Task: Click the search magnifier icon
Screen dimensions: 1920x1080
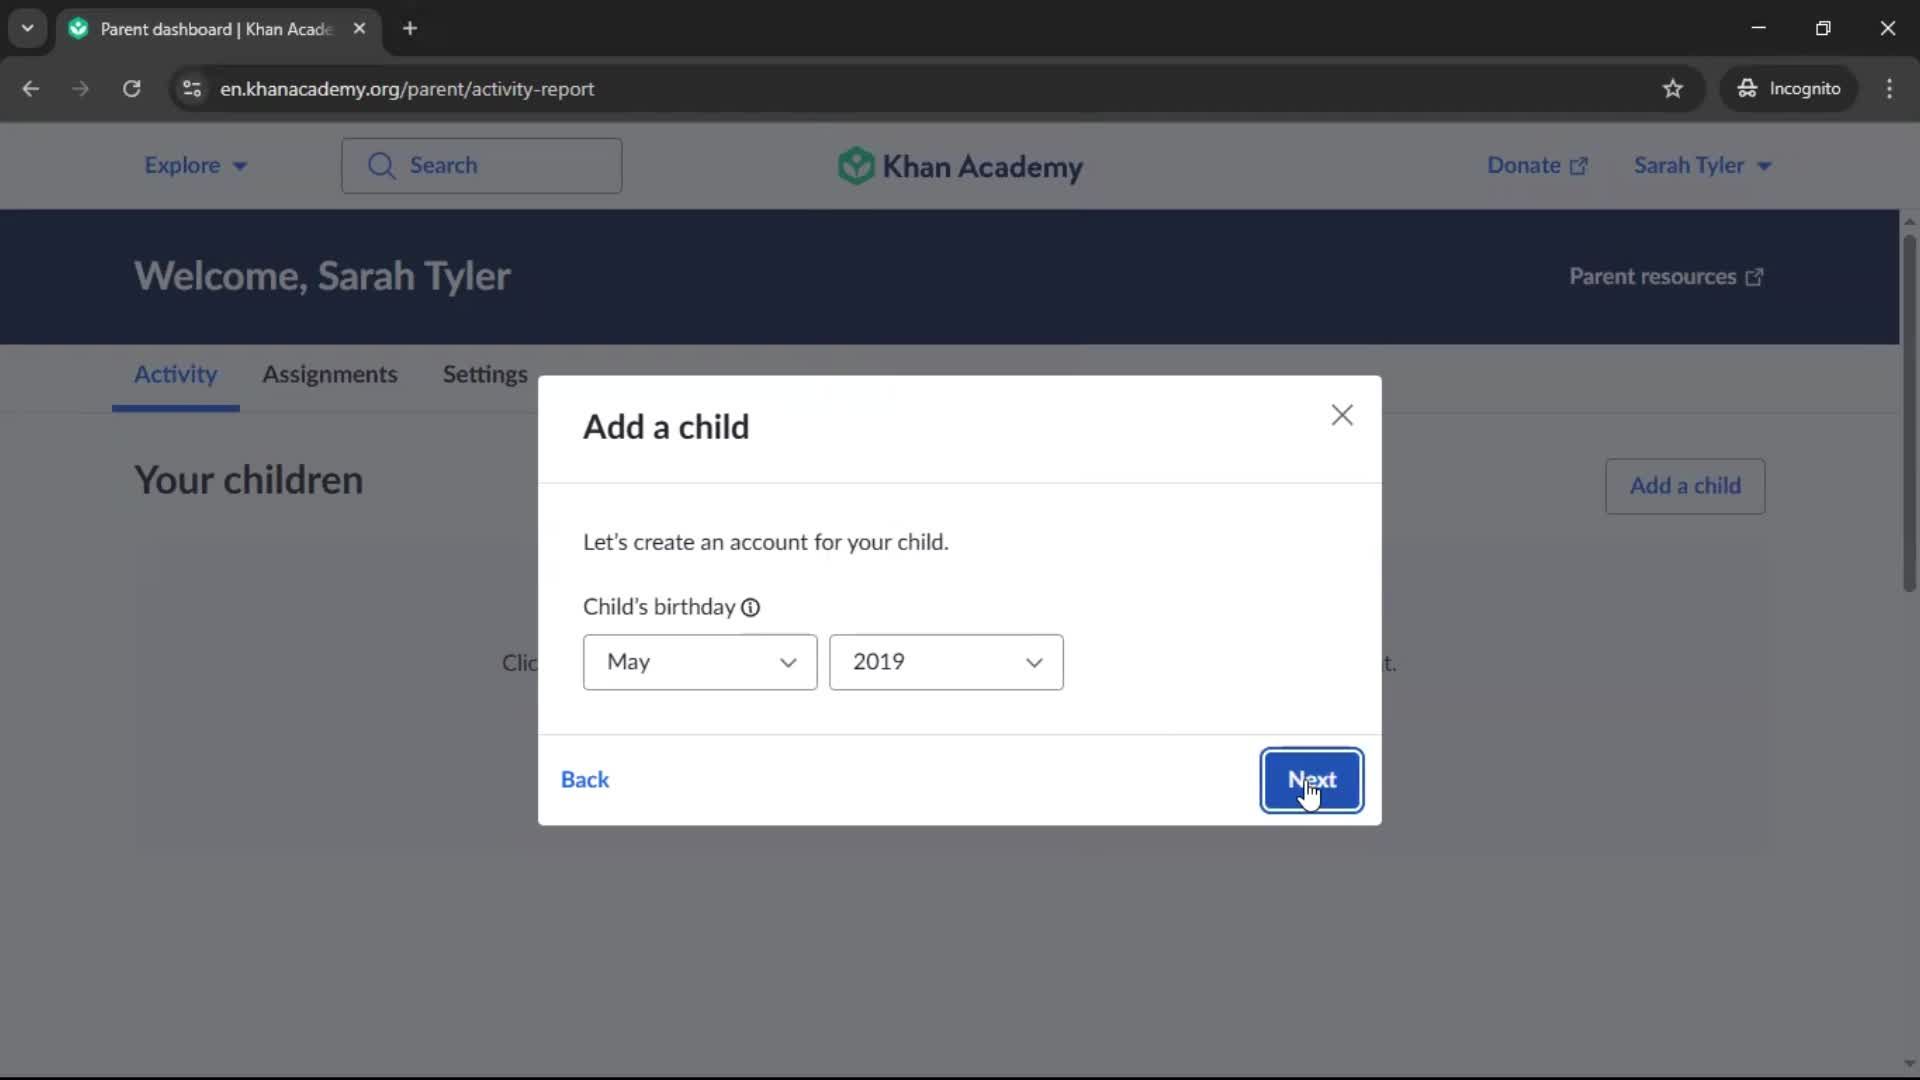Action: tap(381, 166)
